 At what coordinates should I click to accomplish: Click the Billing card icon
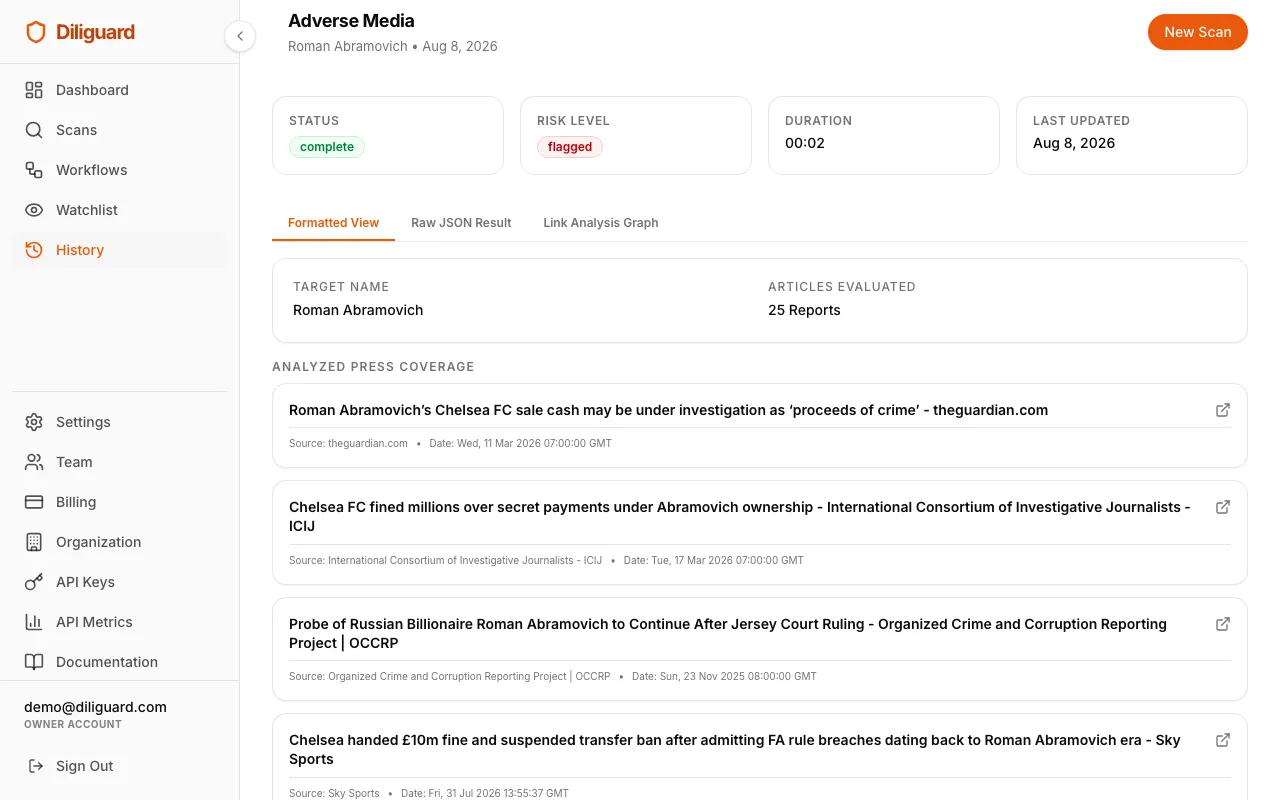tap(34, 502)
